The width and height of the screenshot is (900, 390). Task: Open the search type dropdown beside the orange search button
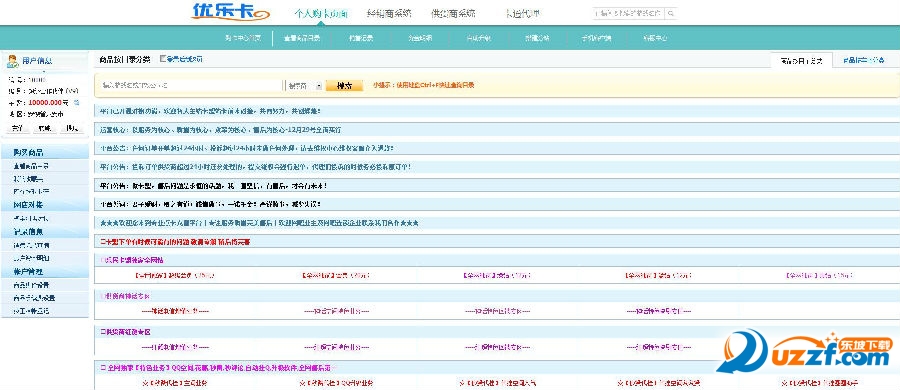(304, 86)
